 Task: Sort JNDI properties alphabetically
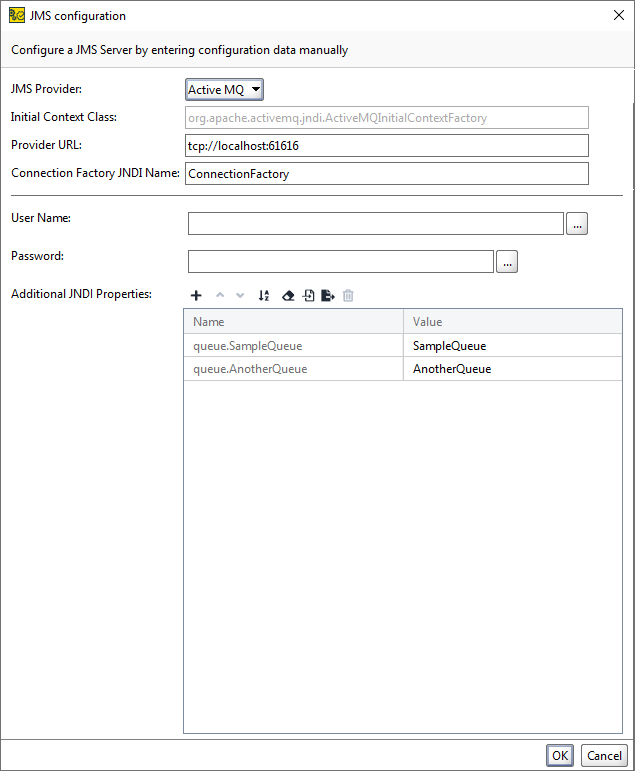tap(264, 296)
